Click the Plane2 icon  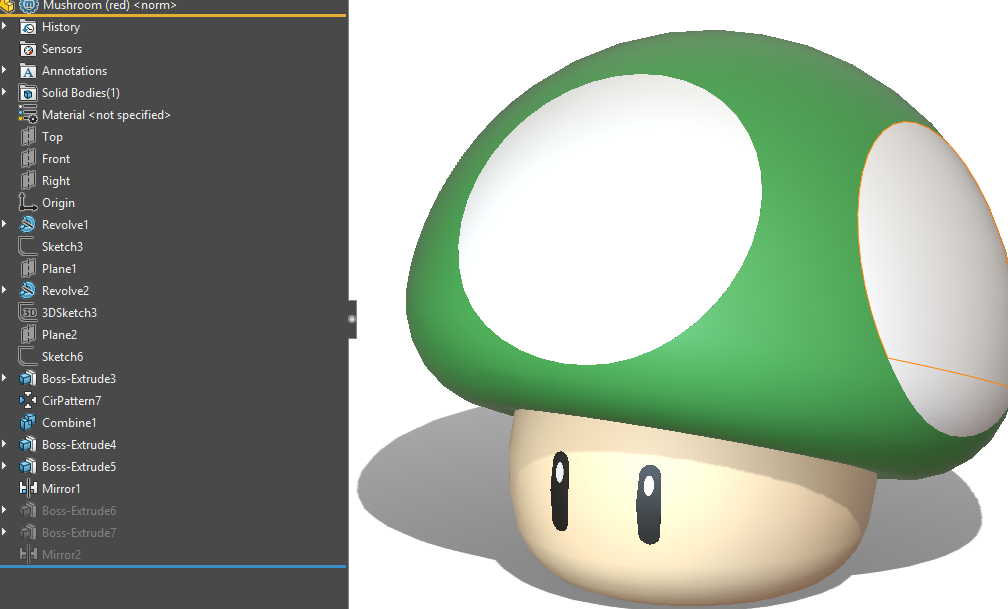[x=28, y=334]
